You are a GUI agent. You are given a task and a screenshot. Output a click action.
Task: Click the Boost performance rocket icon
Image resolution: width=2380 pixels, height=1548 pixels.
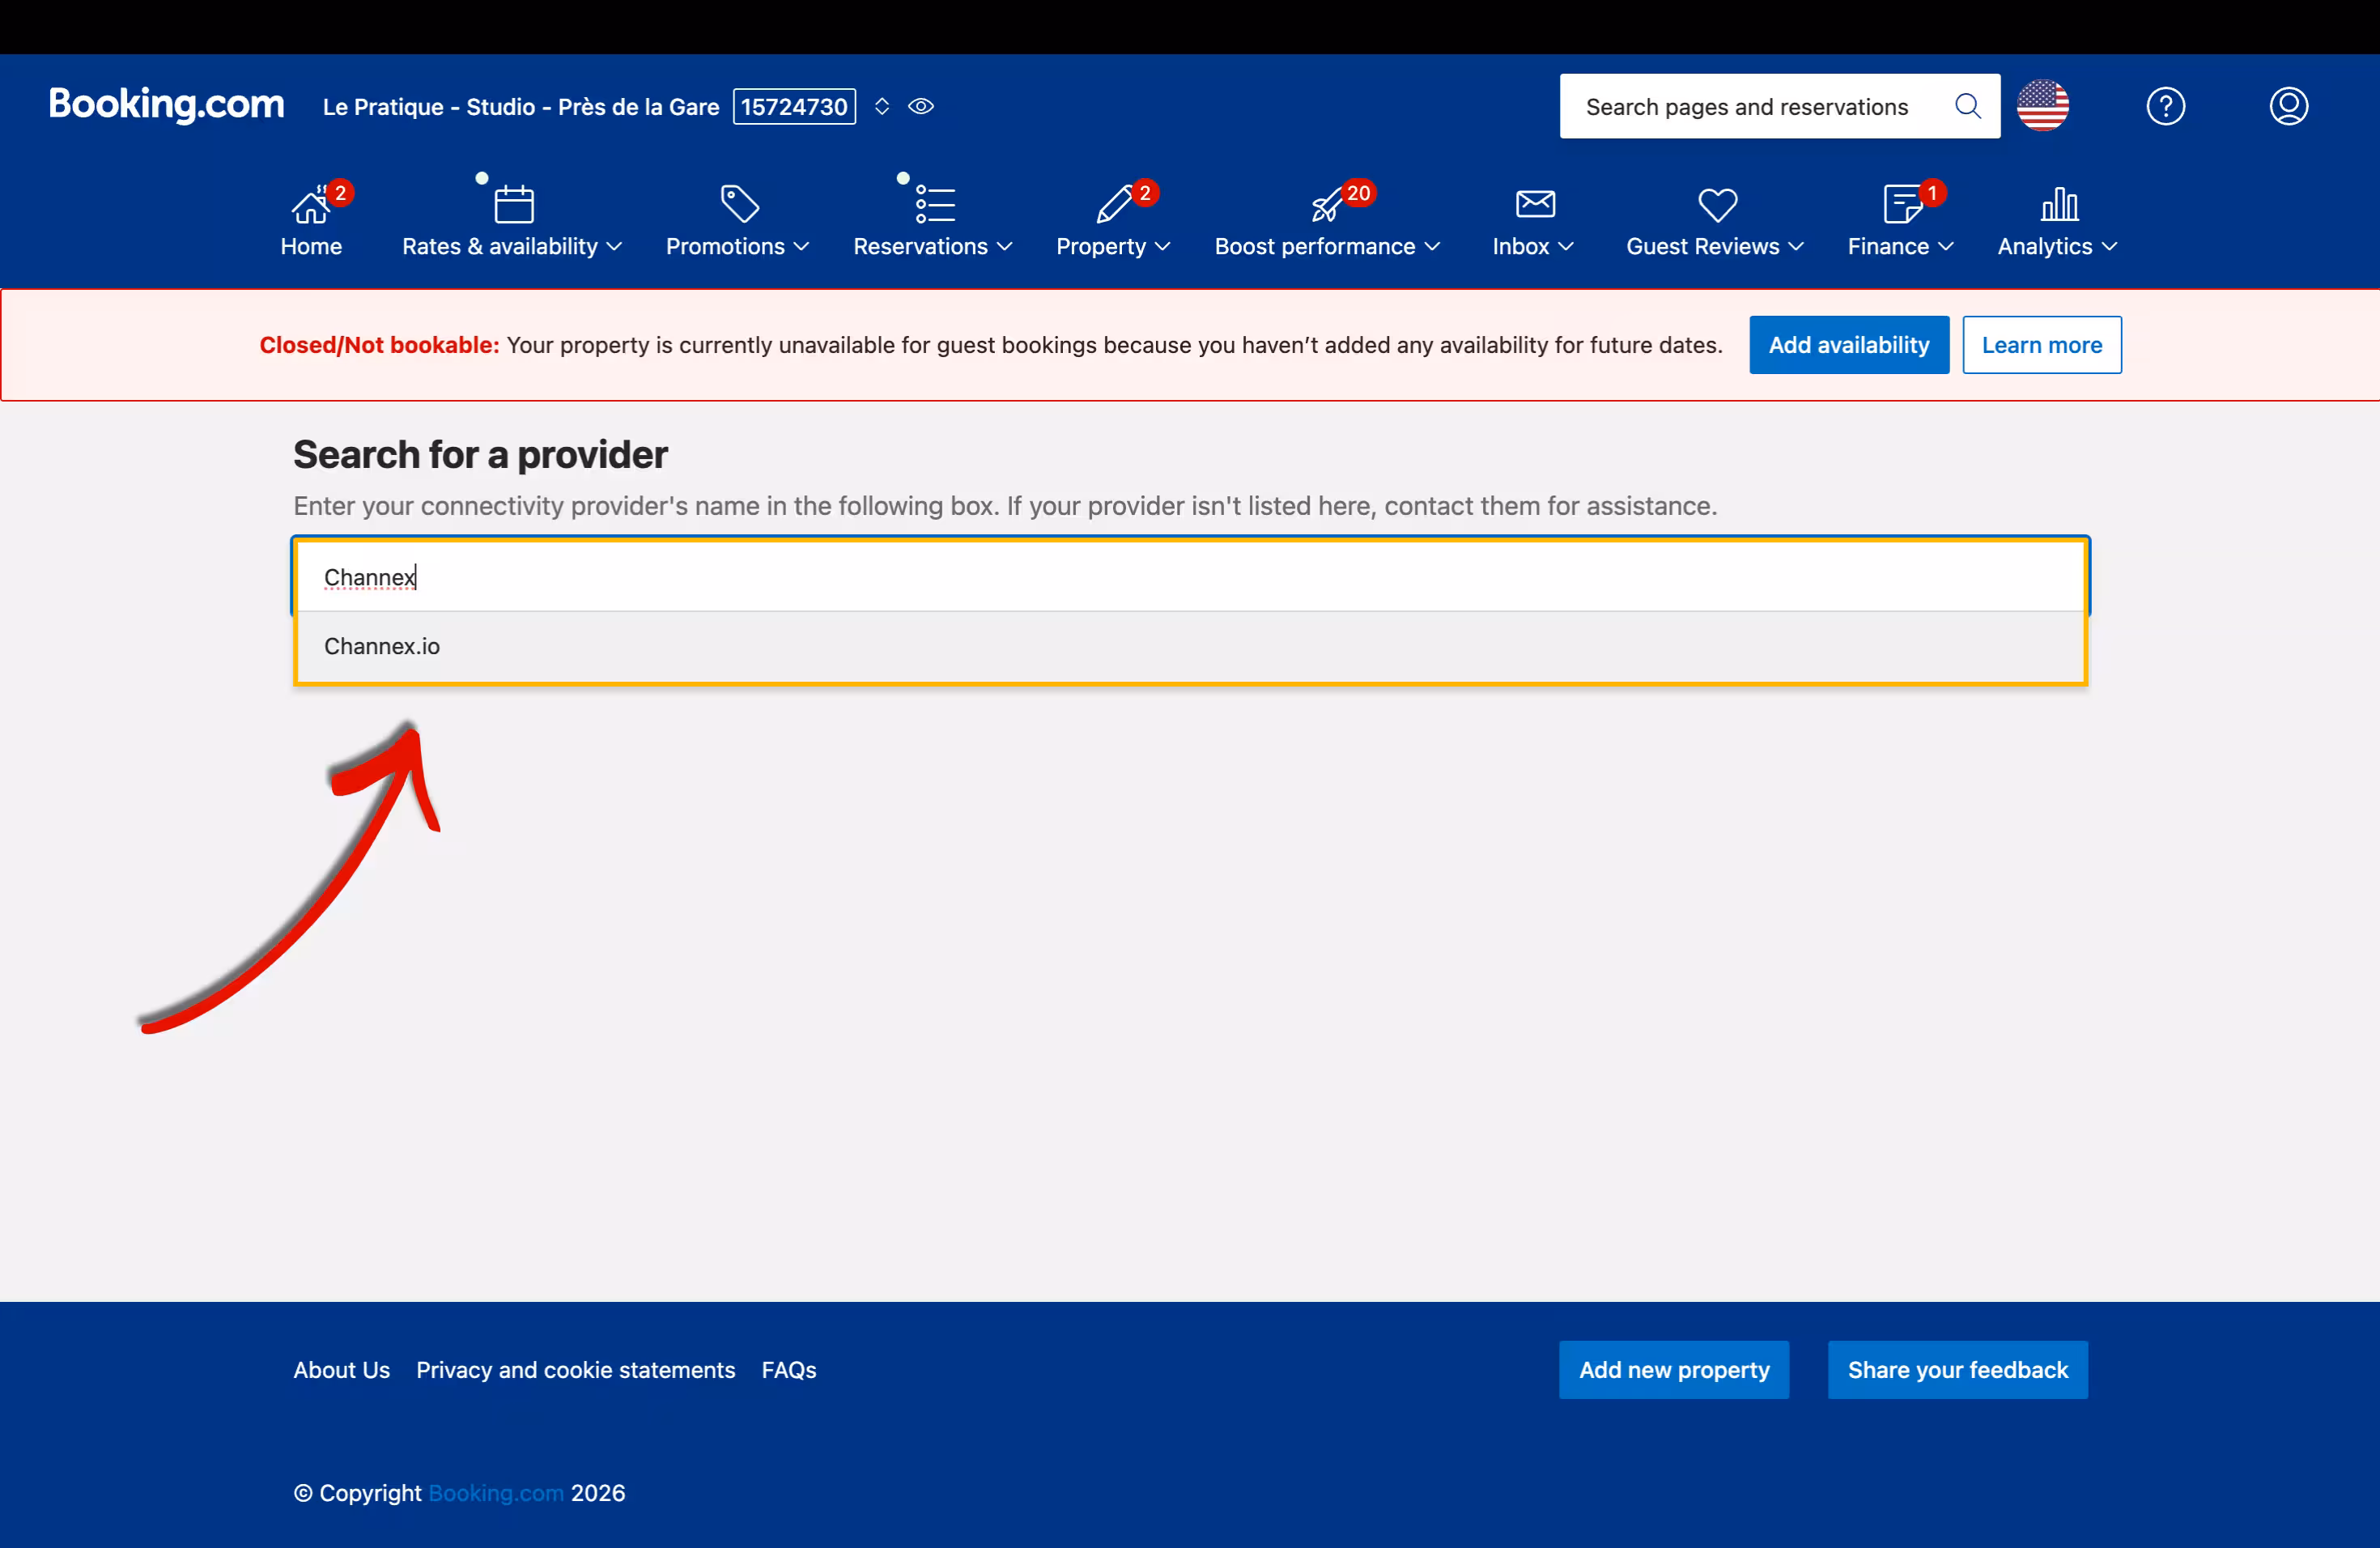1326,206
